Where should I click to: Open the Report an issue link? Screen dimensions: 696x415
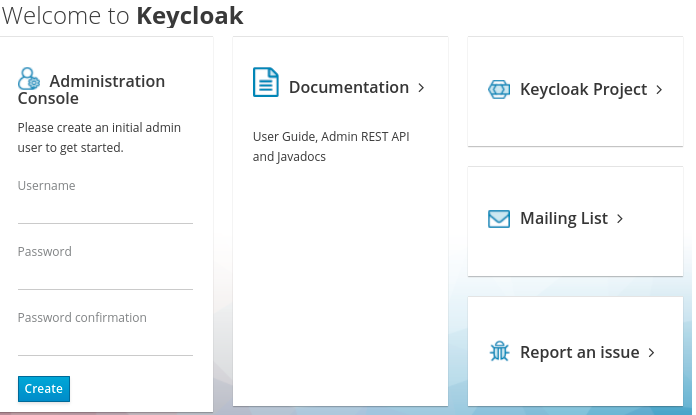580,352
